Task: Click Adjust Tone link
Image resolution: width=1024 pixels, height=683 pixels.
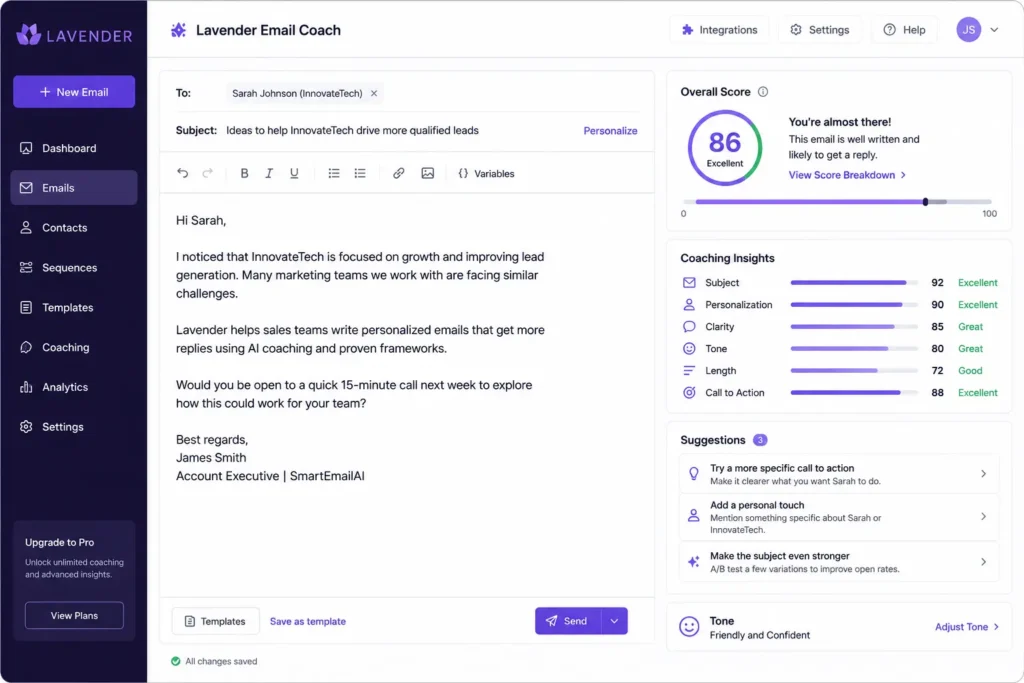Action: pyautogui.click(x=967, y=627)
